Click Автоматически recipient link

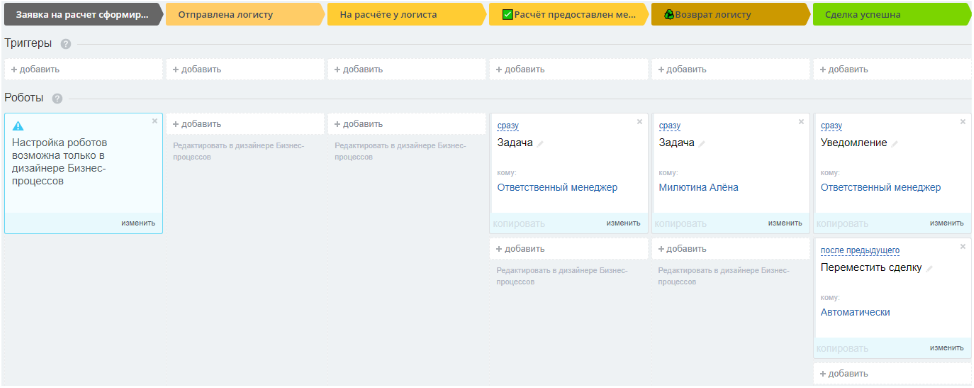pyautogui.click(x=855, y=312)
